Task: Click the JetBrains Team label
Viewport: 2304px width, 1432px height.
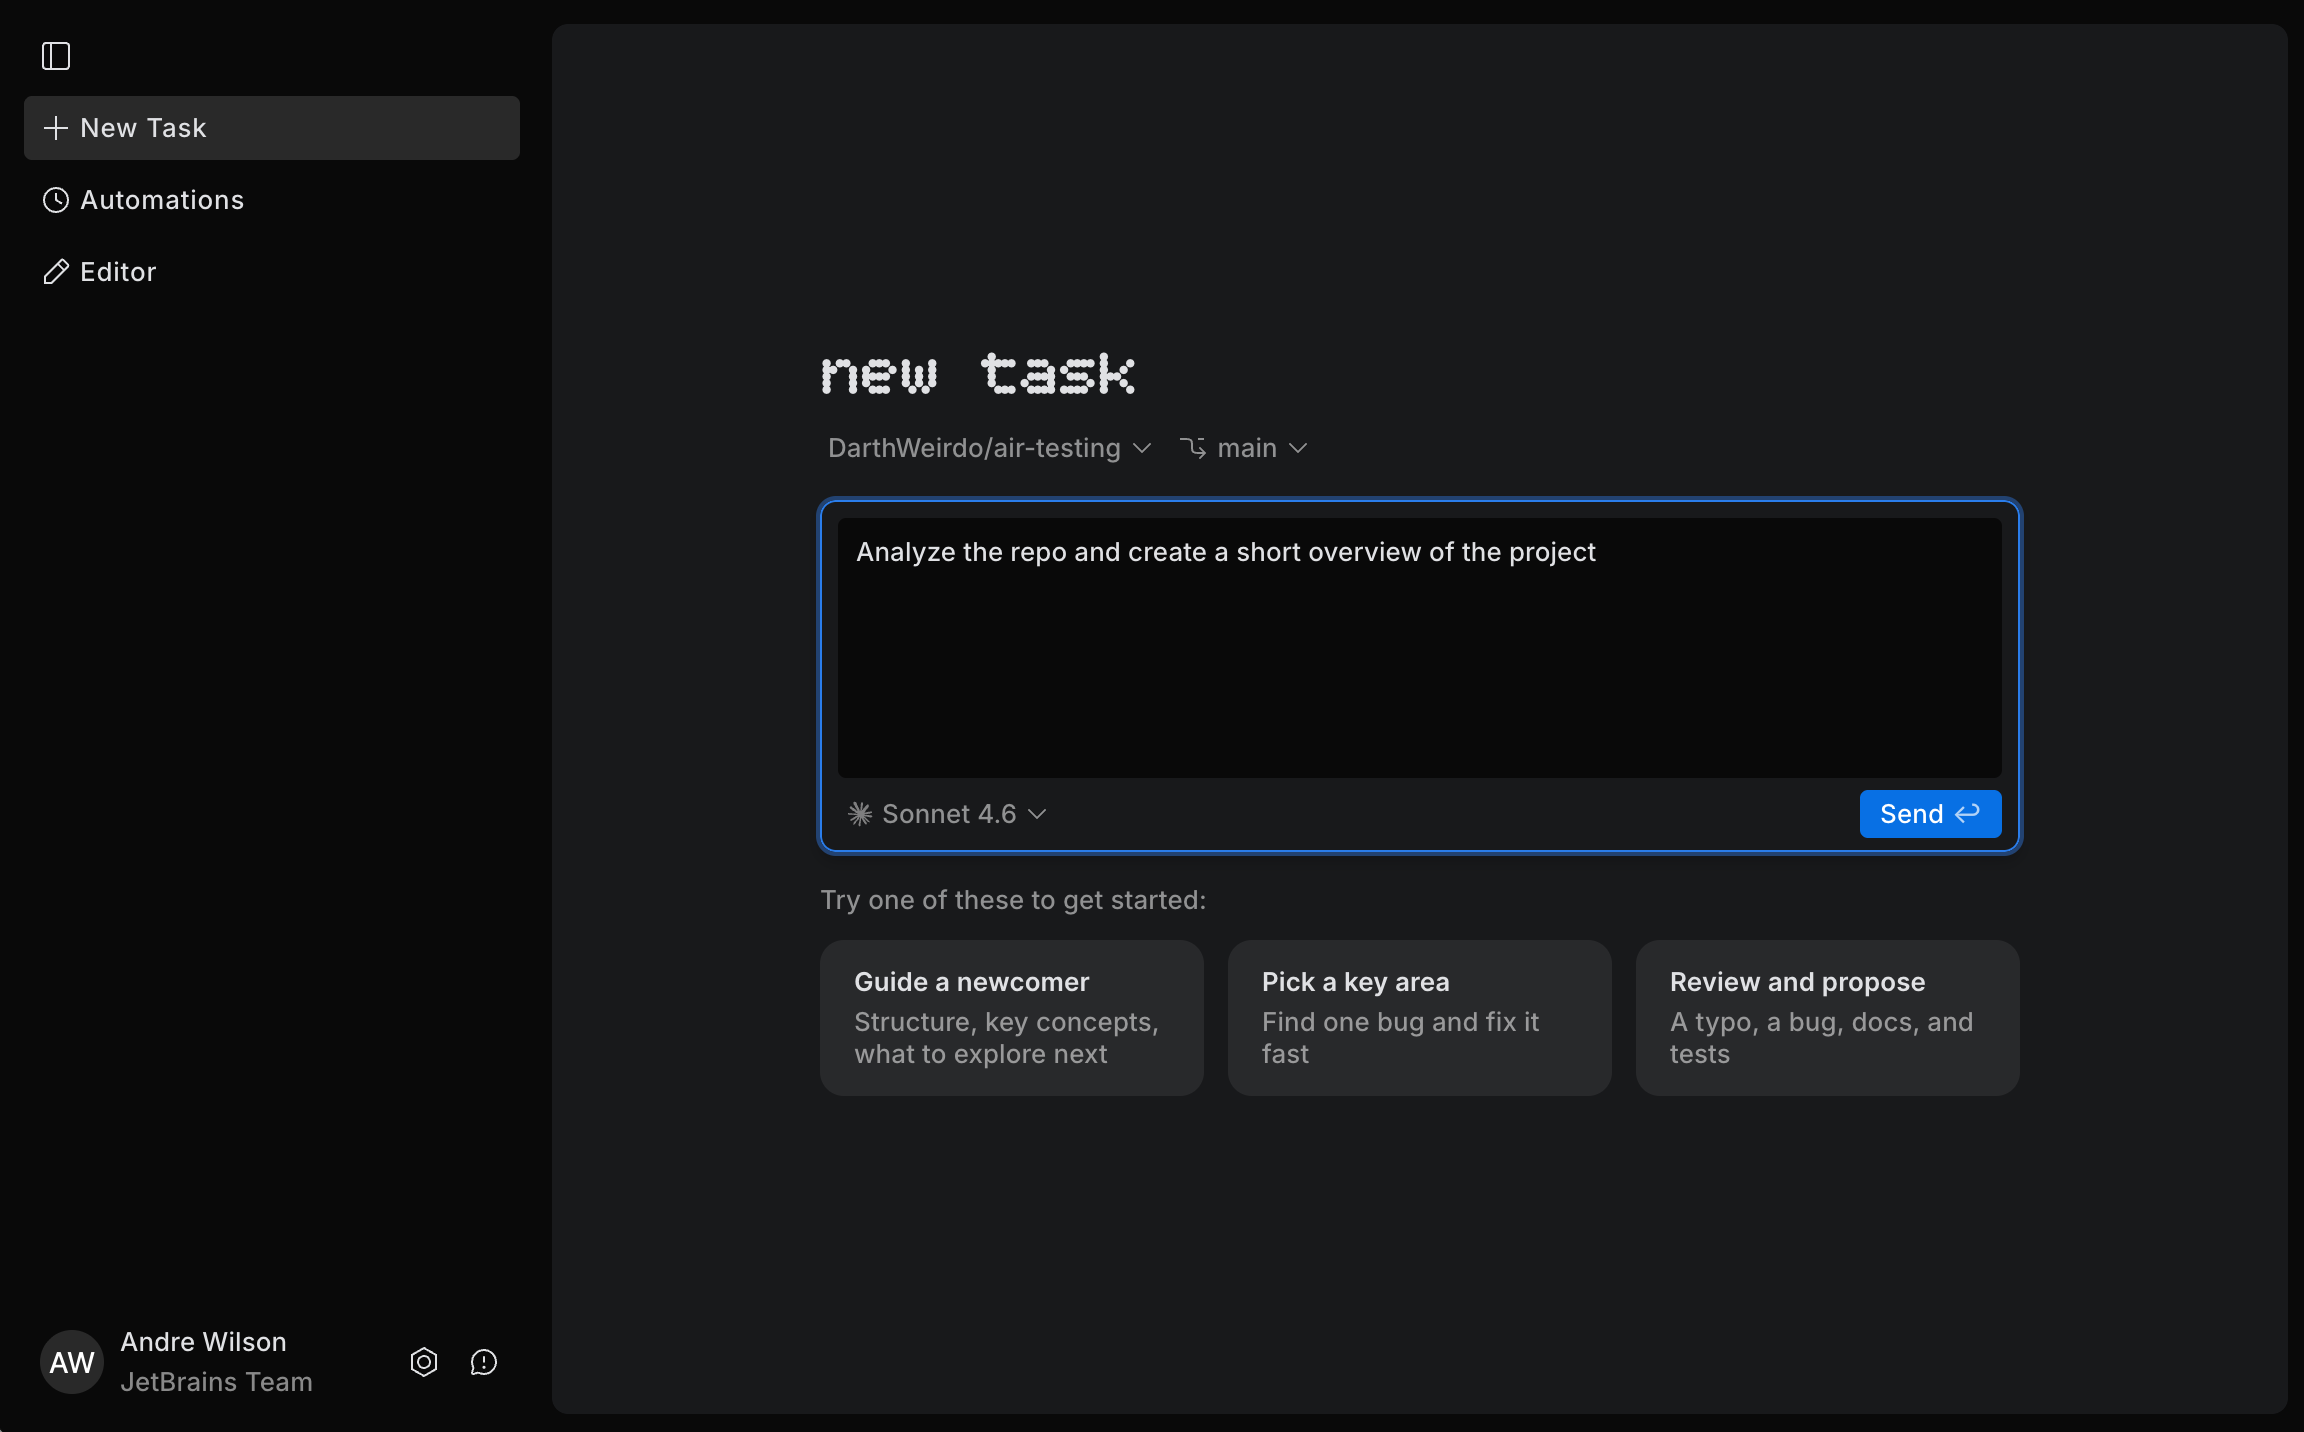Action: [x=217, y=1382]
